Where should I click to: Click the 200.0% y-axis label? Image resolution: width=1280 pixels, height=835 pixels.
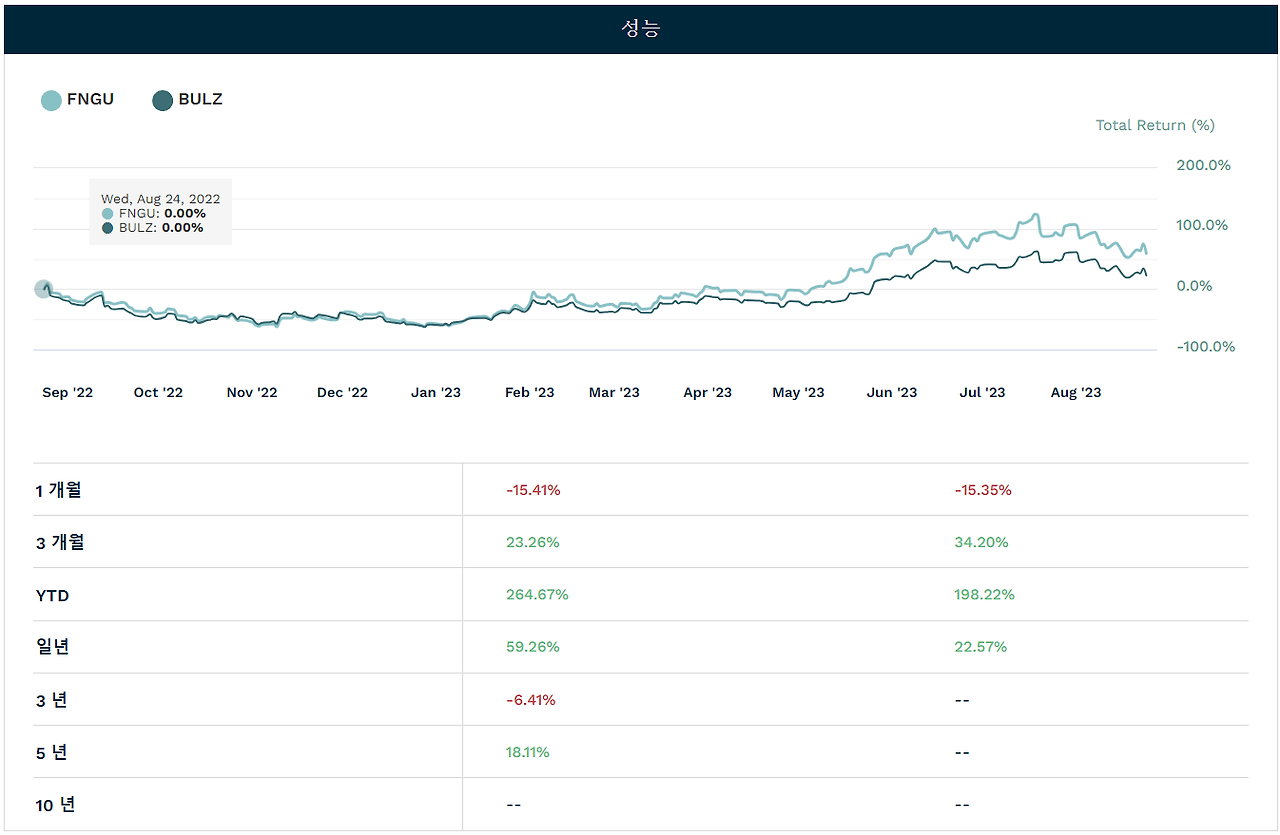click(x=1203, y=165)
